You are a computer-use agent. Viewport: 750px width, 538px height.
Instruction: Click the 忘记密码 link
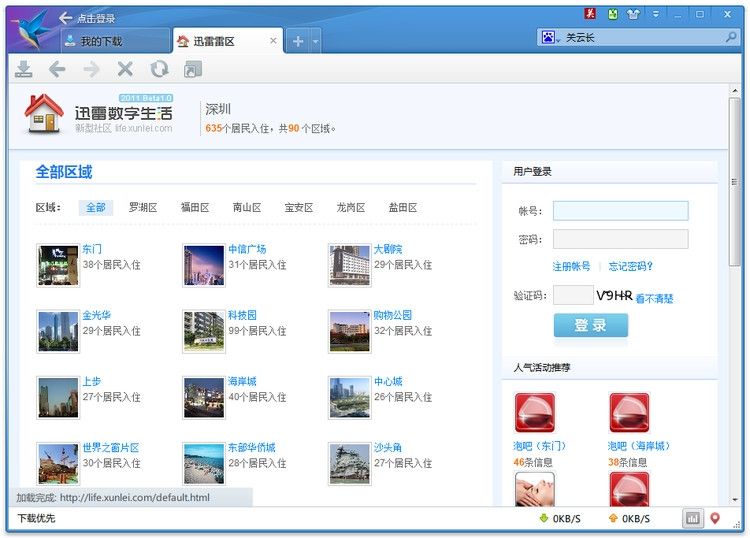(x=630, y=266)
